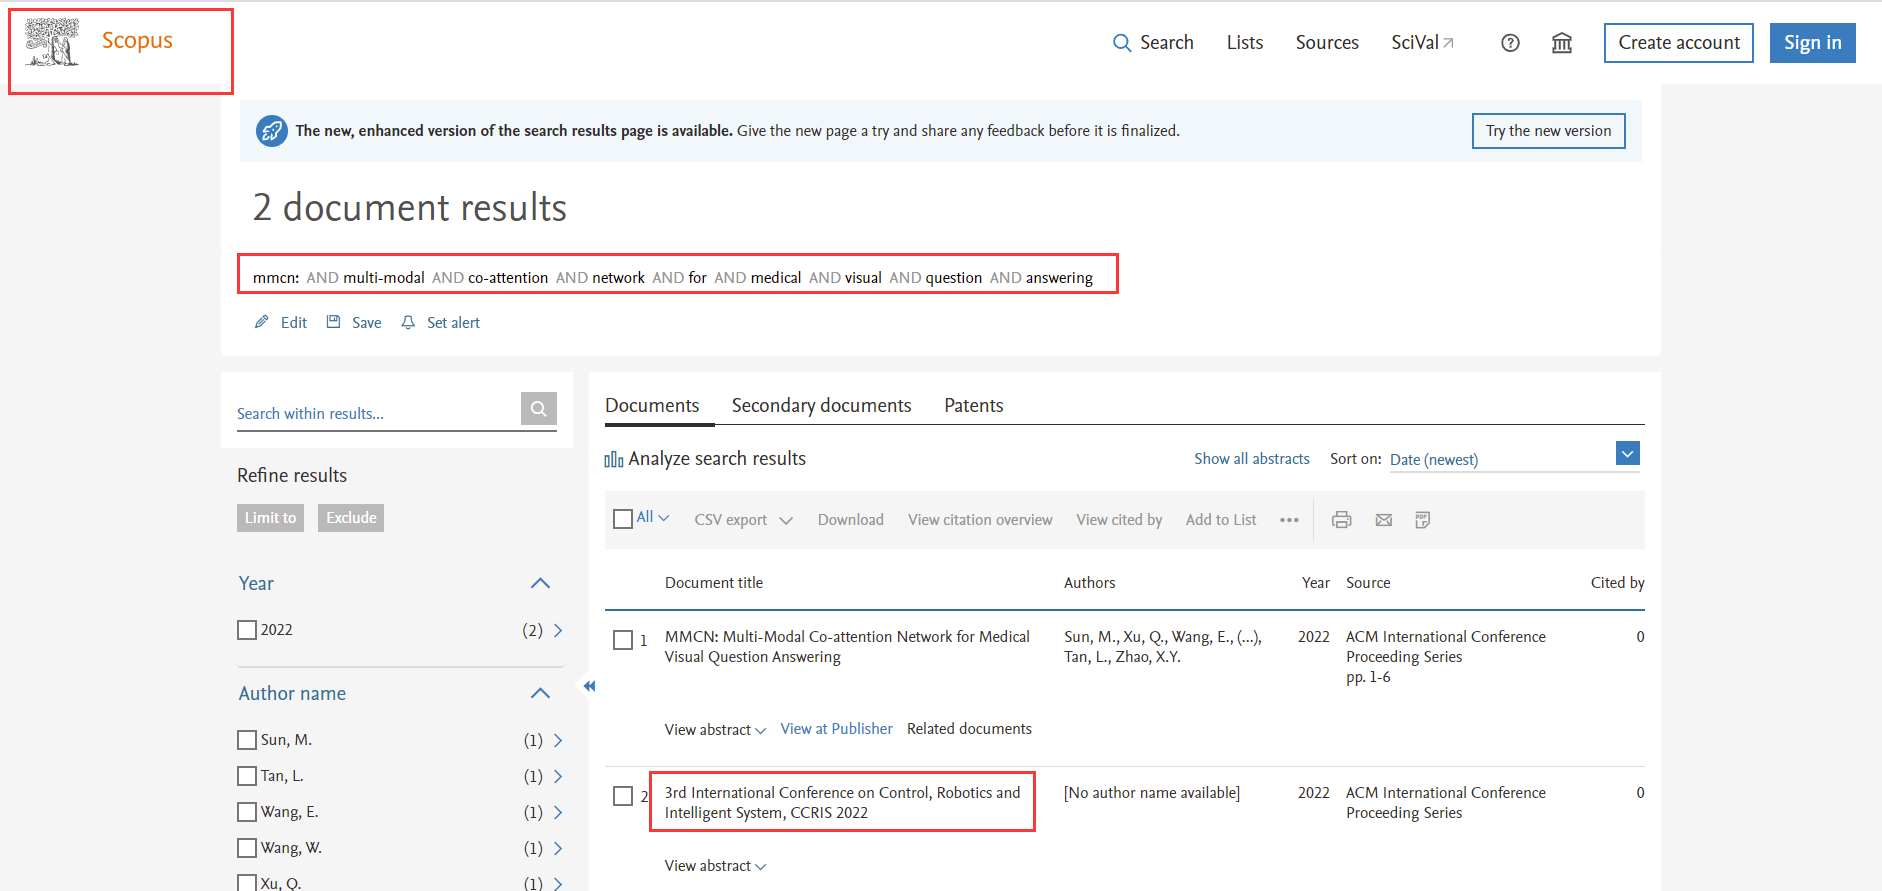This screenshot has width=1882, height=891.
Task: Expand View abstract for MMCN document
Action: (715, 730)
